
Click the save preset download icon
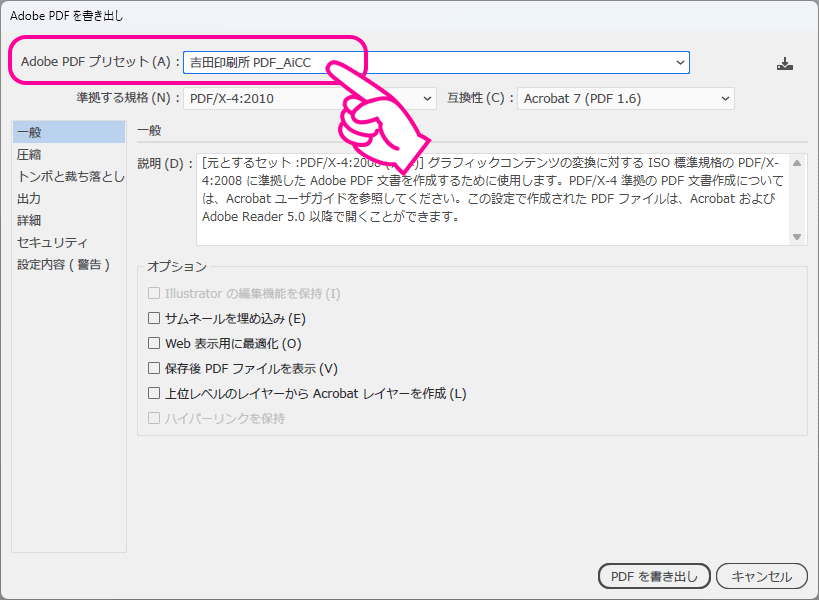tap(785, 64)
